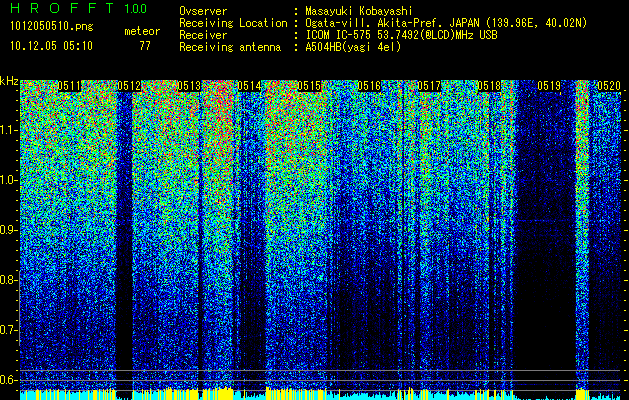Screen dimensions: 629x400
Task: Click the 0512 time marker
Action: [129, 86]
